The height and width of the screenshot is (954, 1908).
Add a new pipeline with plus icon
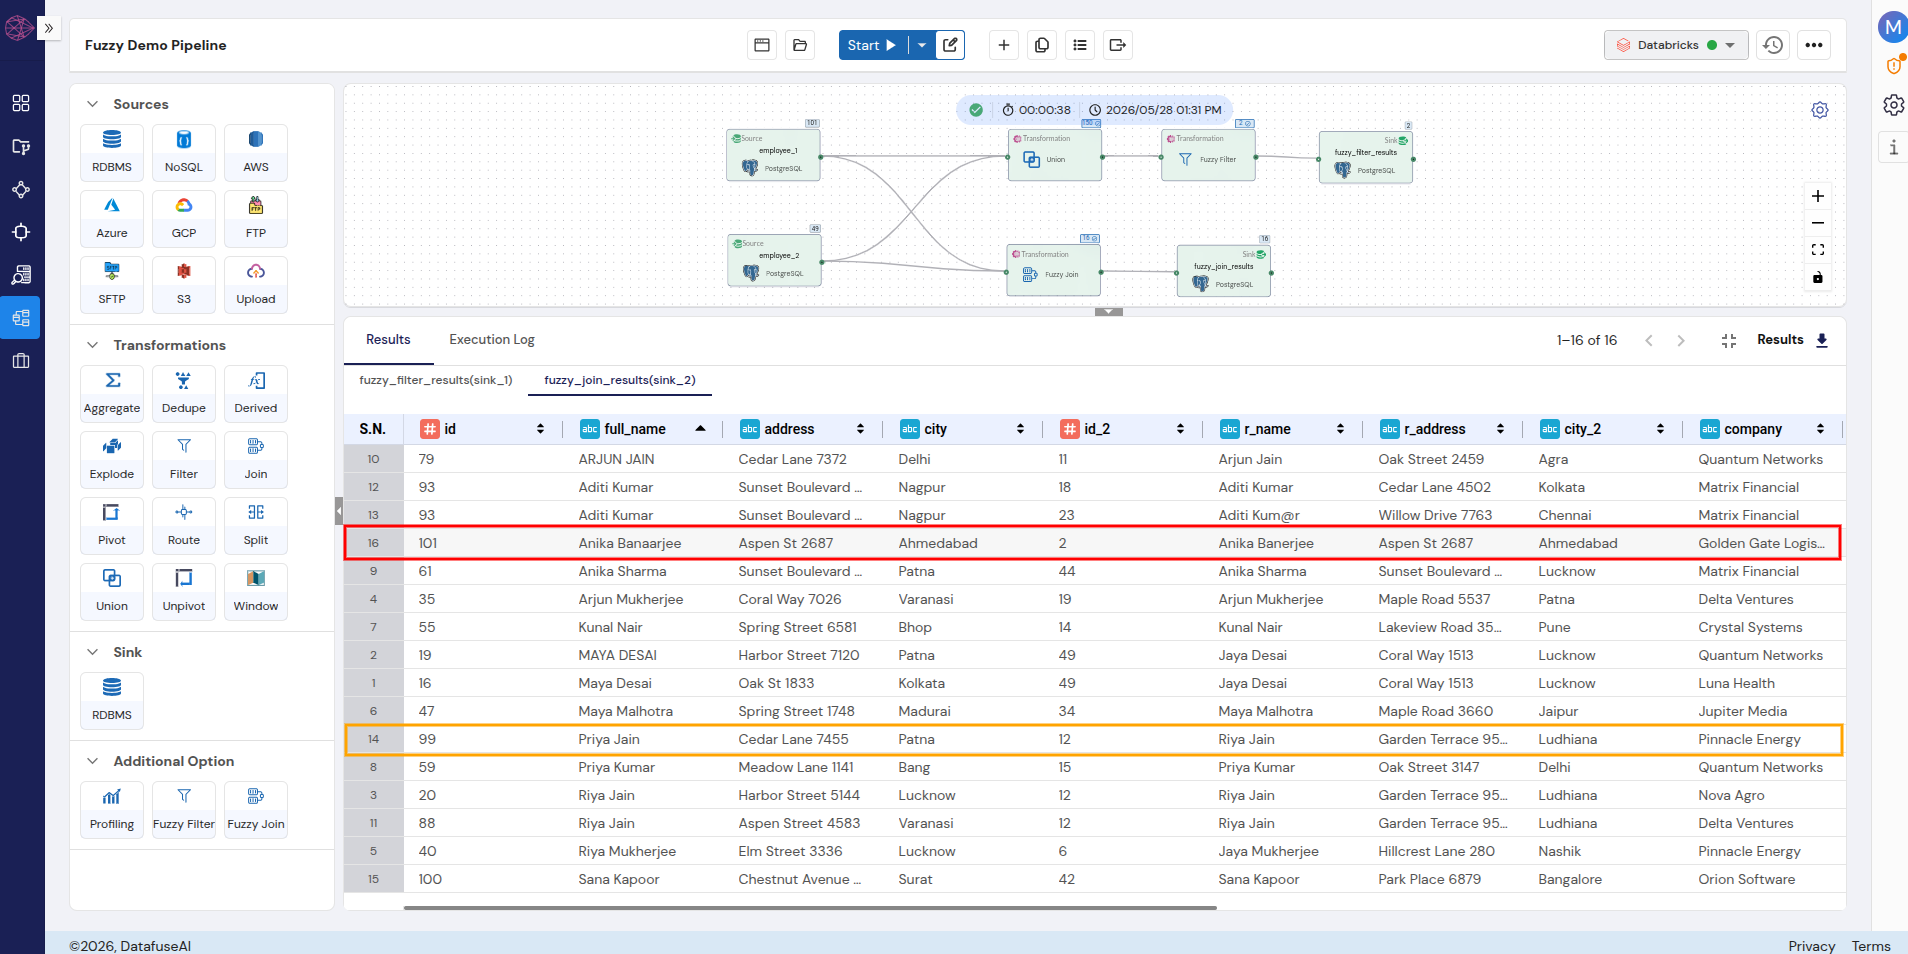tap(1004, 45)
